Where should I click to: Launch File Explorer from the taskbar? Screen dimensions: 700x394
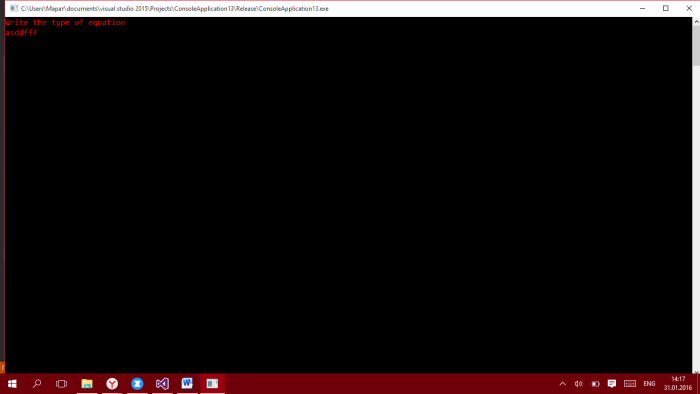(87, 384)
